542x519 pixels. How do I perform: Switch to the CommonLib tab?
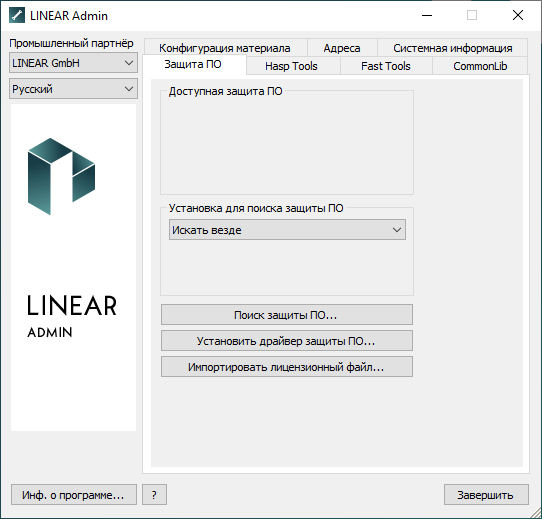tap(480, 66)
